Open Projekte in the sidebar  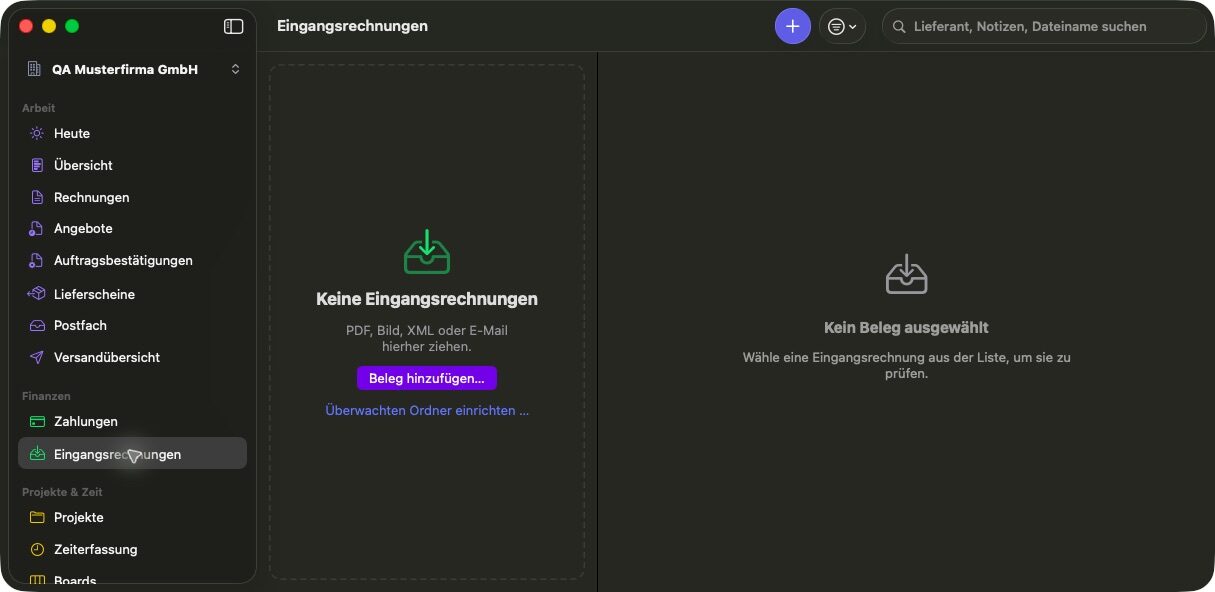point(132,517)
